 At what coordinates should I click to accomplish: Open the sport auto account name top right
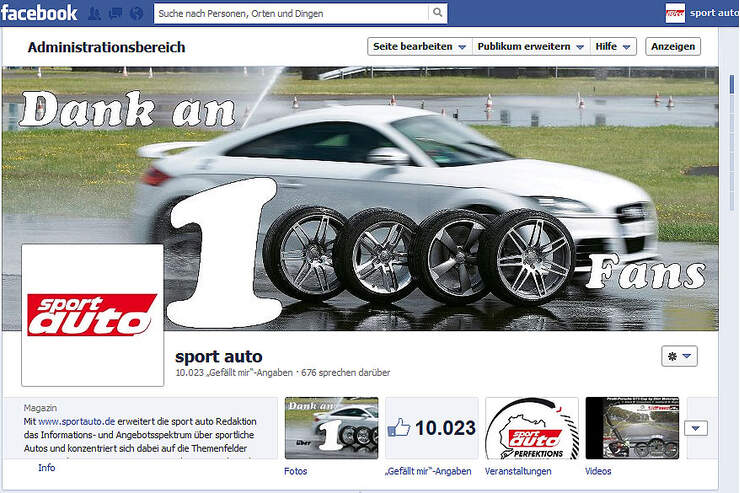click(x=715, y=13)
